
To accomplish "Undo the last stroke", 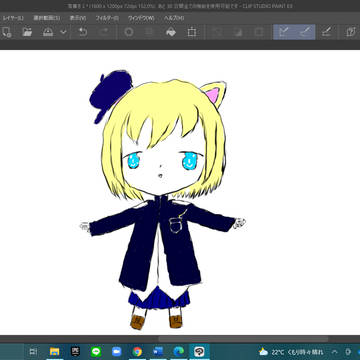I will pyautogui.click(x=82, y=32).
